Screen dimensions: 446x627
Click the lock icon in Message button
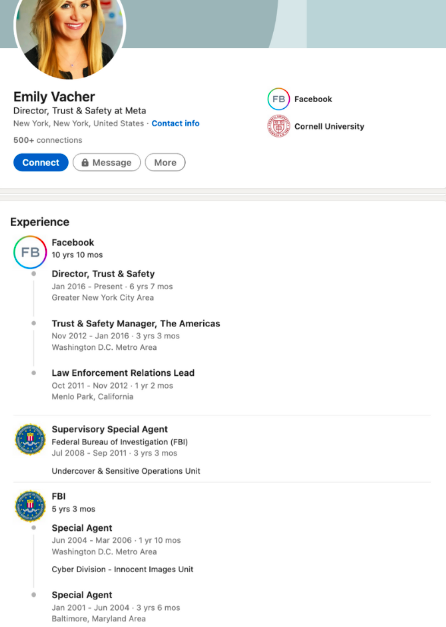point(85,162)
